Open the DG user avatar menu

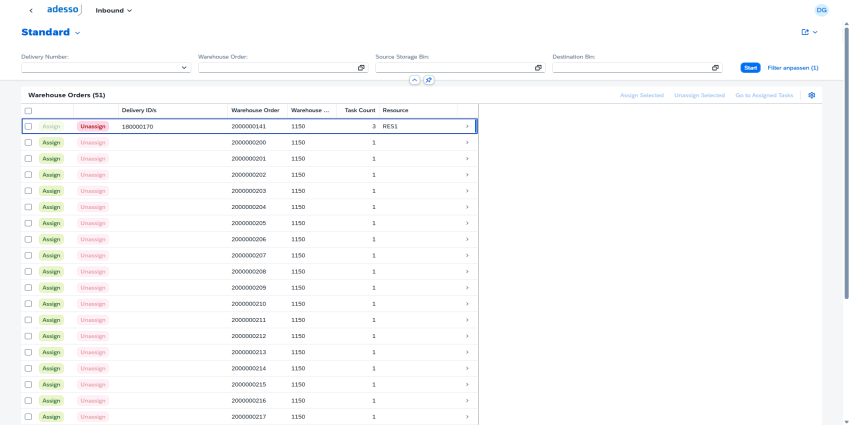pyautogui.click(x=821, y=10)
